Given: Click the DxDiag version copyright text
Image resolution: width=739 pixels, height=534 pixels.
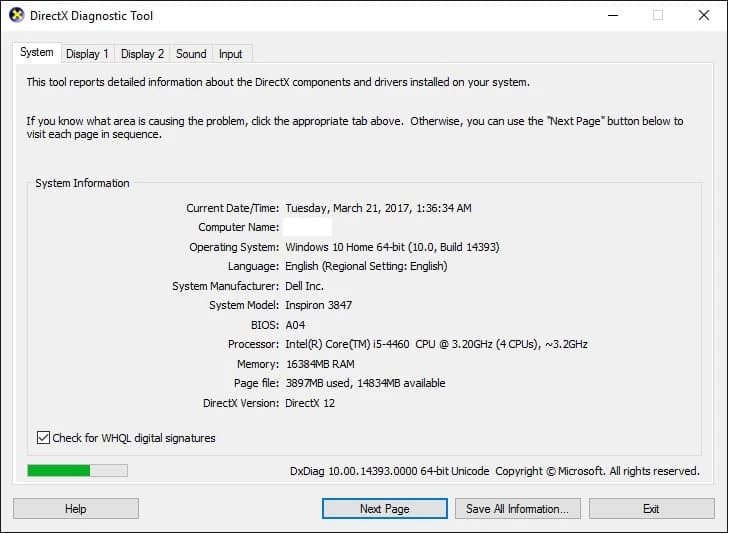Looking at the screenshot, I should pos(494,471).
